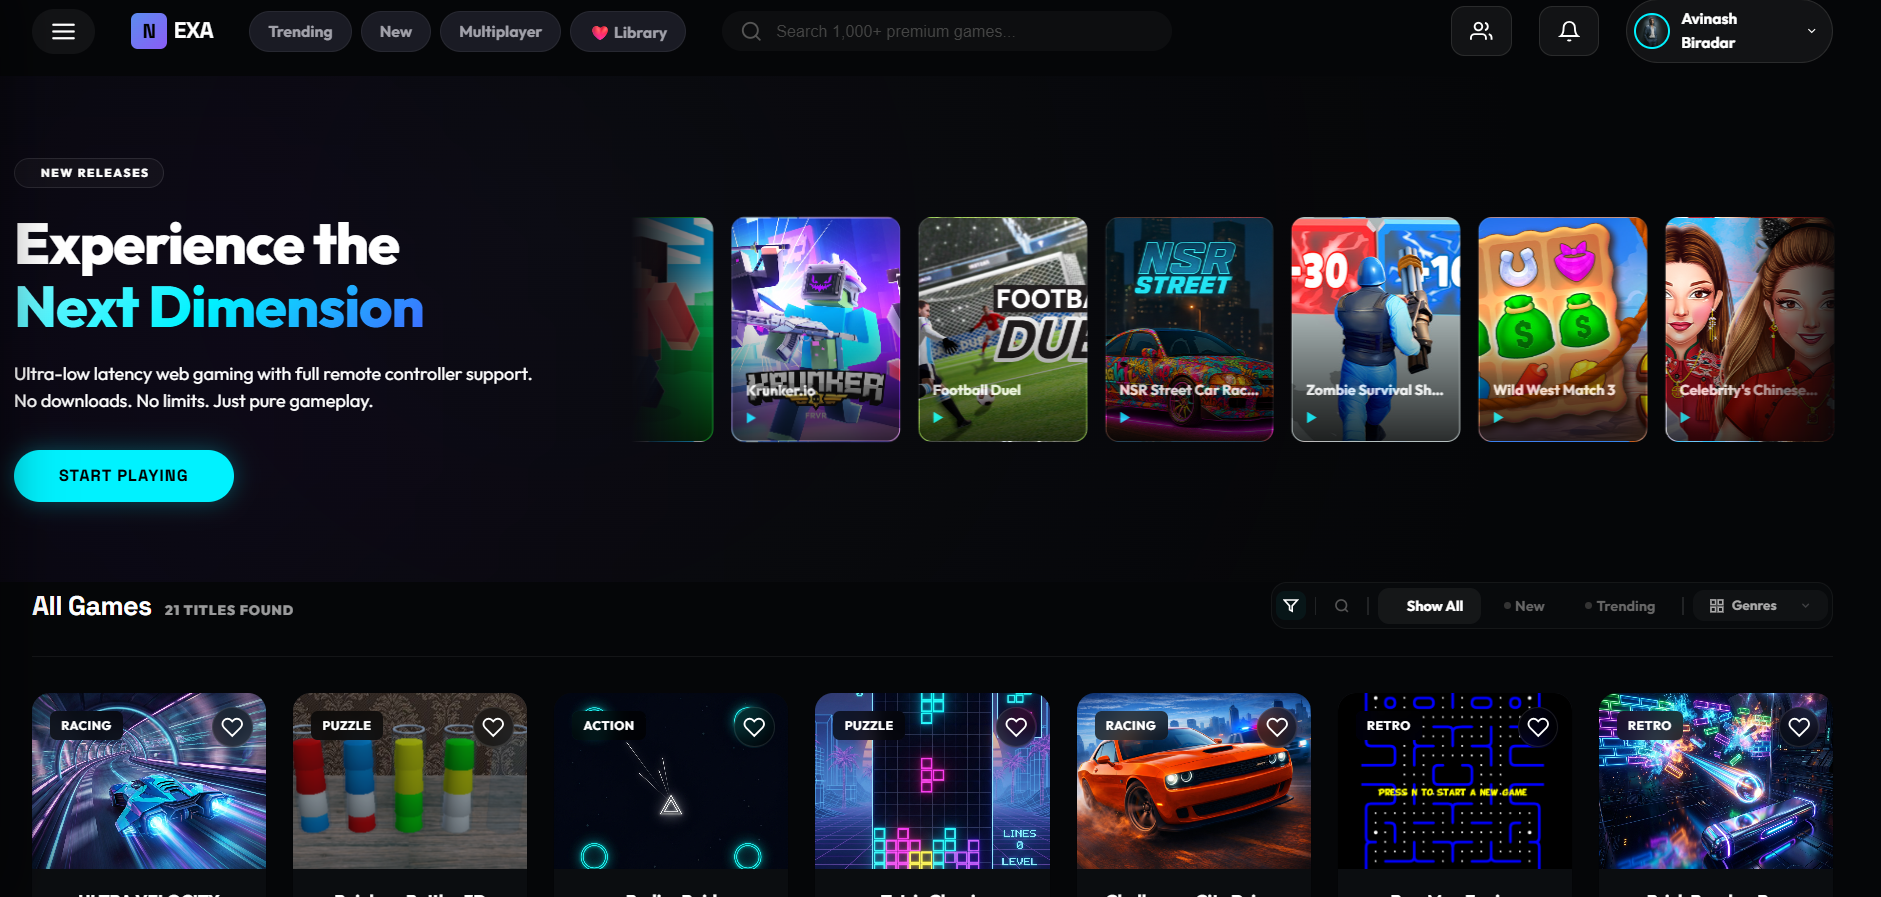
Task: Favorite the colored bottles PUZZLE game
Action: 493,727
